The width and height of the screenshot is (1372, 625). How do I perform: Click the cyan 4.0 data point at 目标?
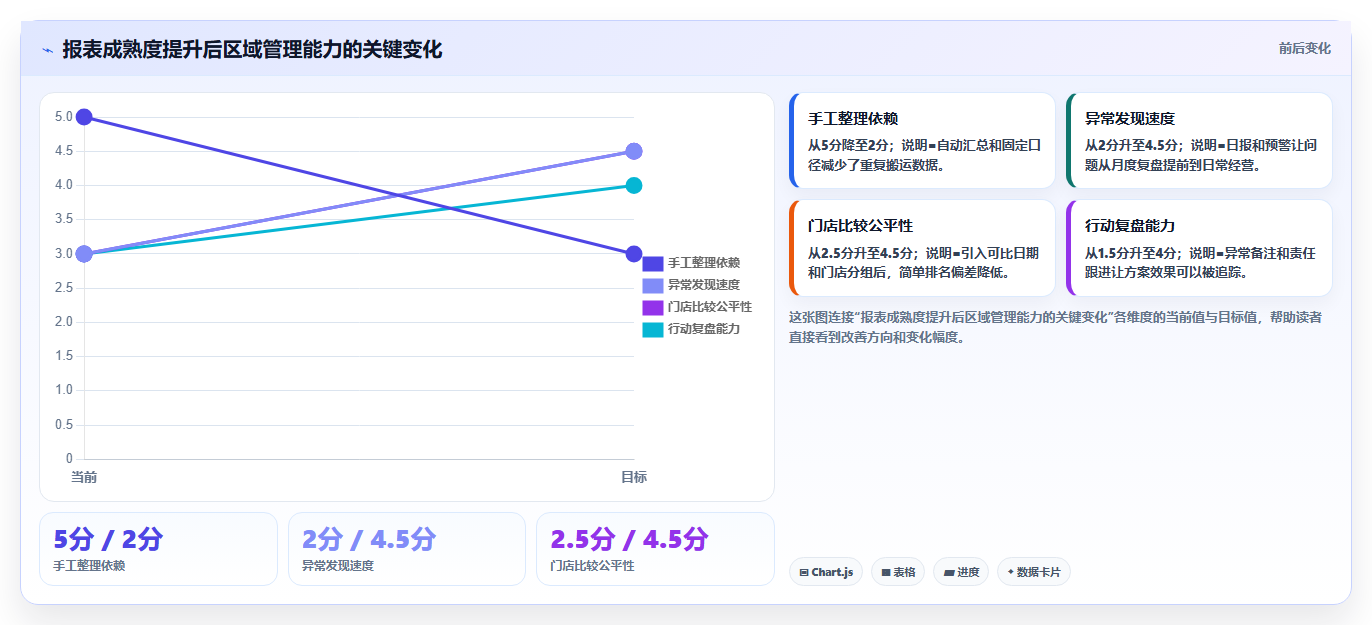[x=634, y=185]
